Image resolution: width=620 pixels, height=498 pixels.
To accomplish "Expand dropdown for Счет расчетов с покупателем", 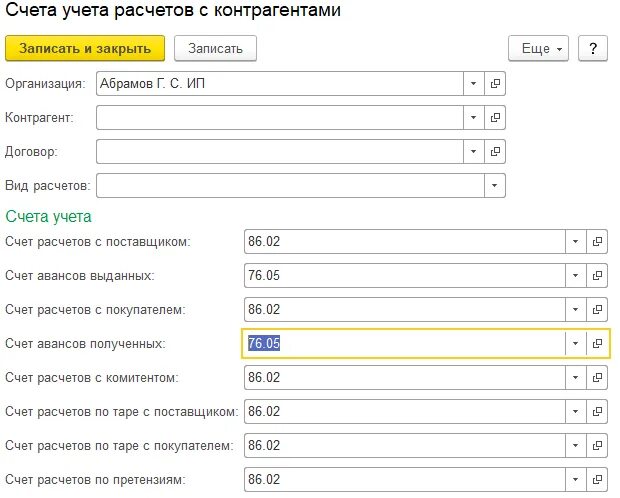I will (x=576, y=309).
